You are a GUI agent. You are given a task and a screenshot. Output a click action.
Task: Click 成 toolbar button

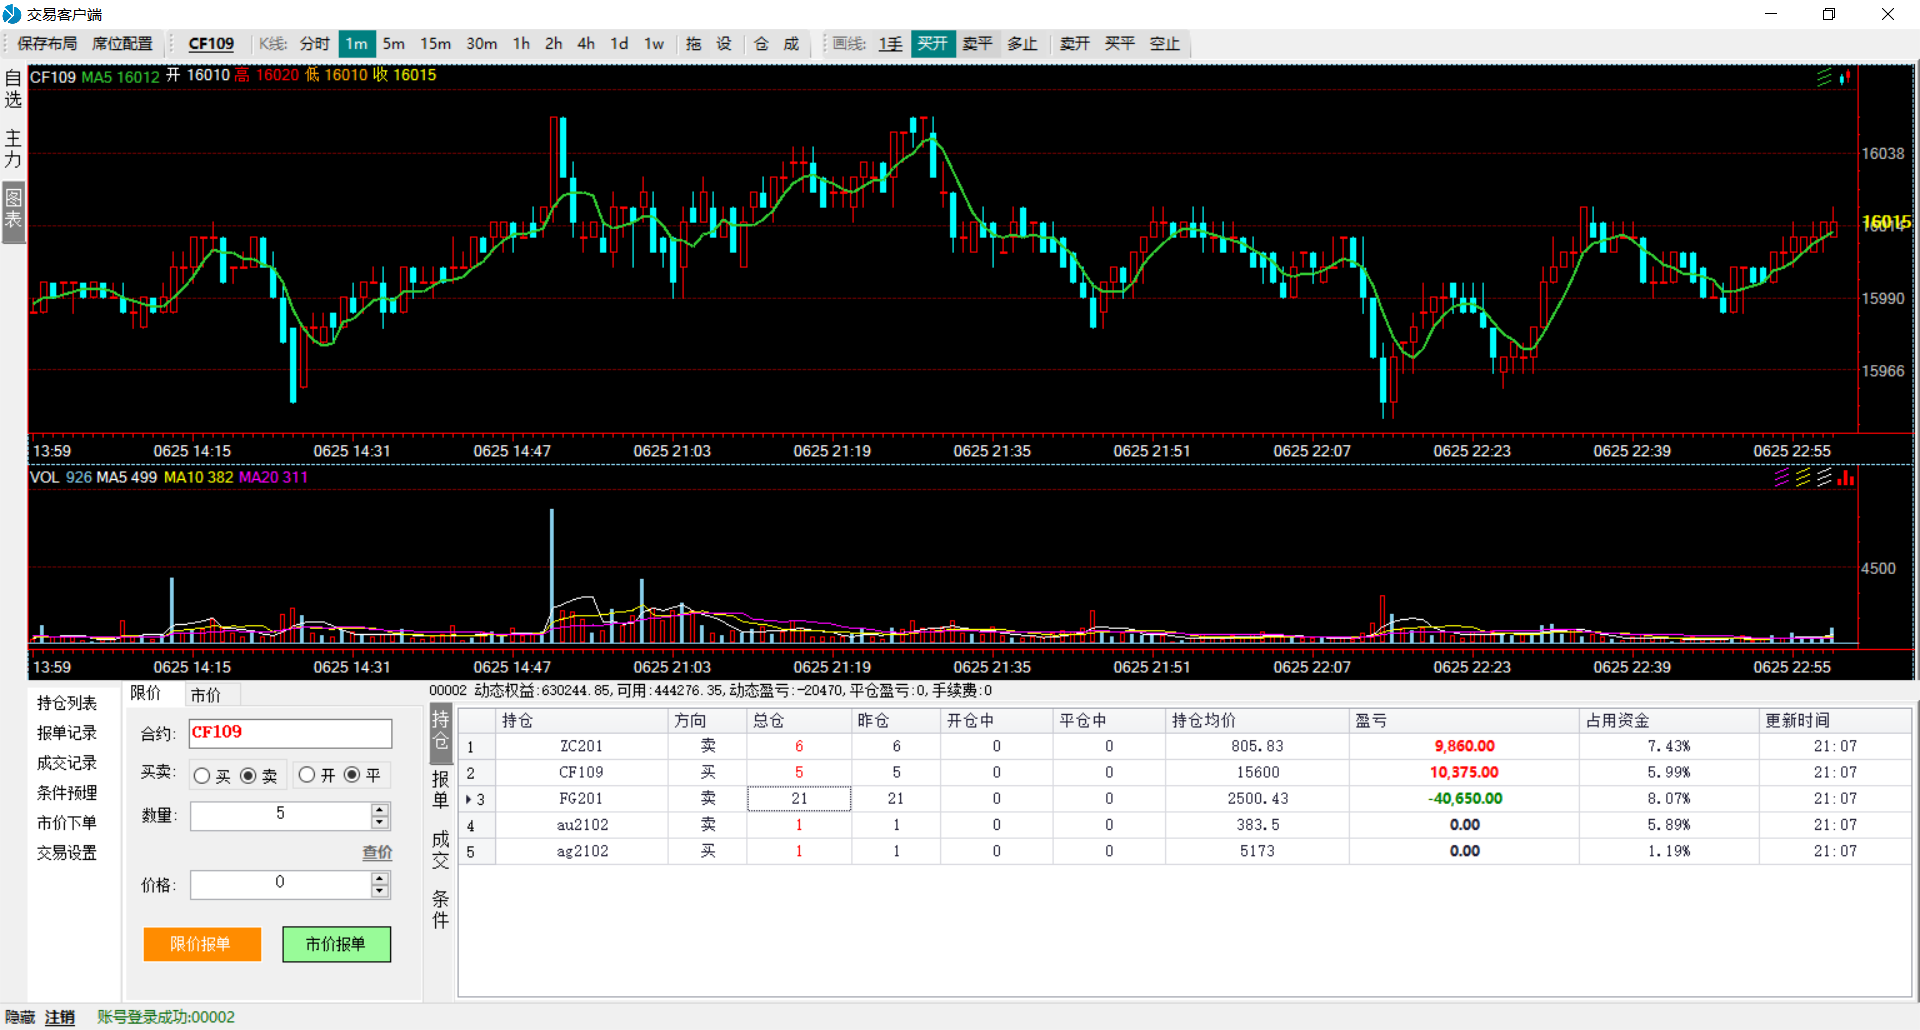(791, 44)
